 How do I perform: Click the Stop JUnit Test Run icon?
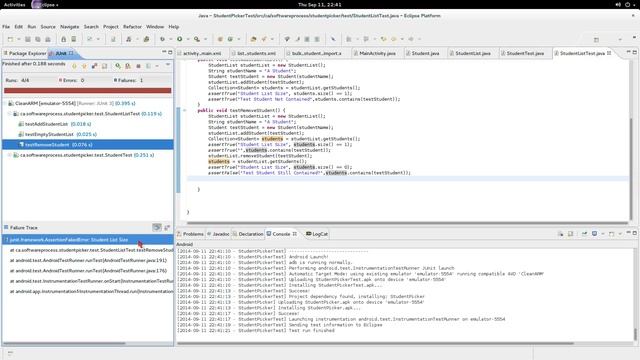tap(138, 66)
